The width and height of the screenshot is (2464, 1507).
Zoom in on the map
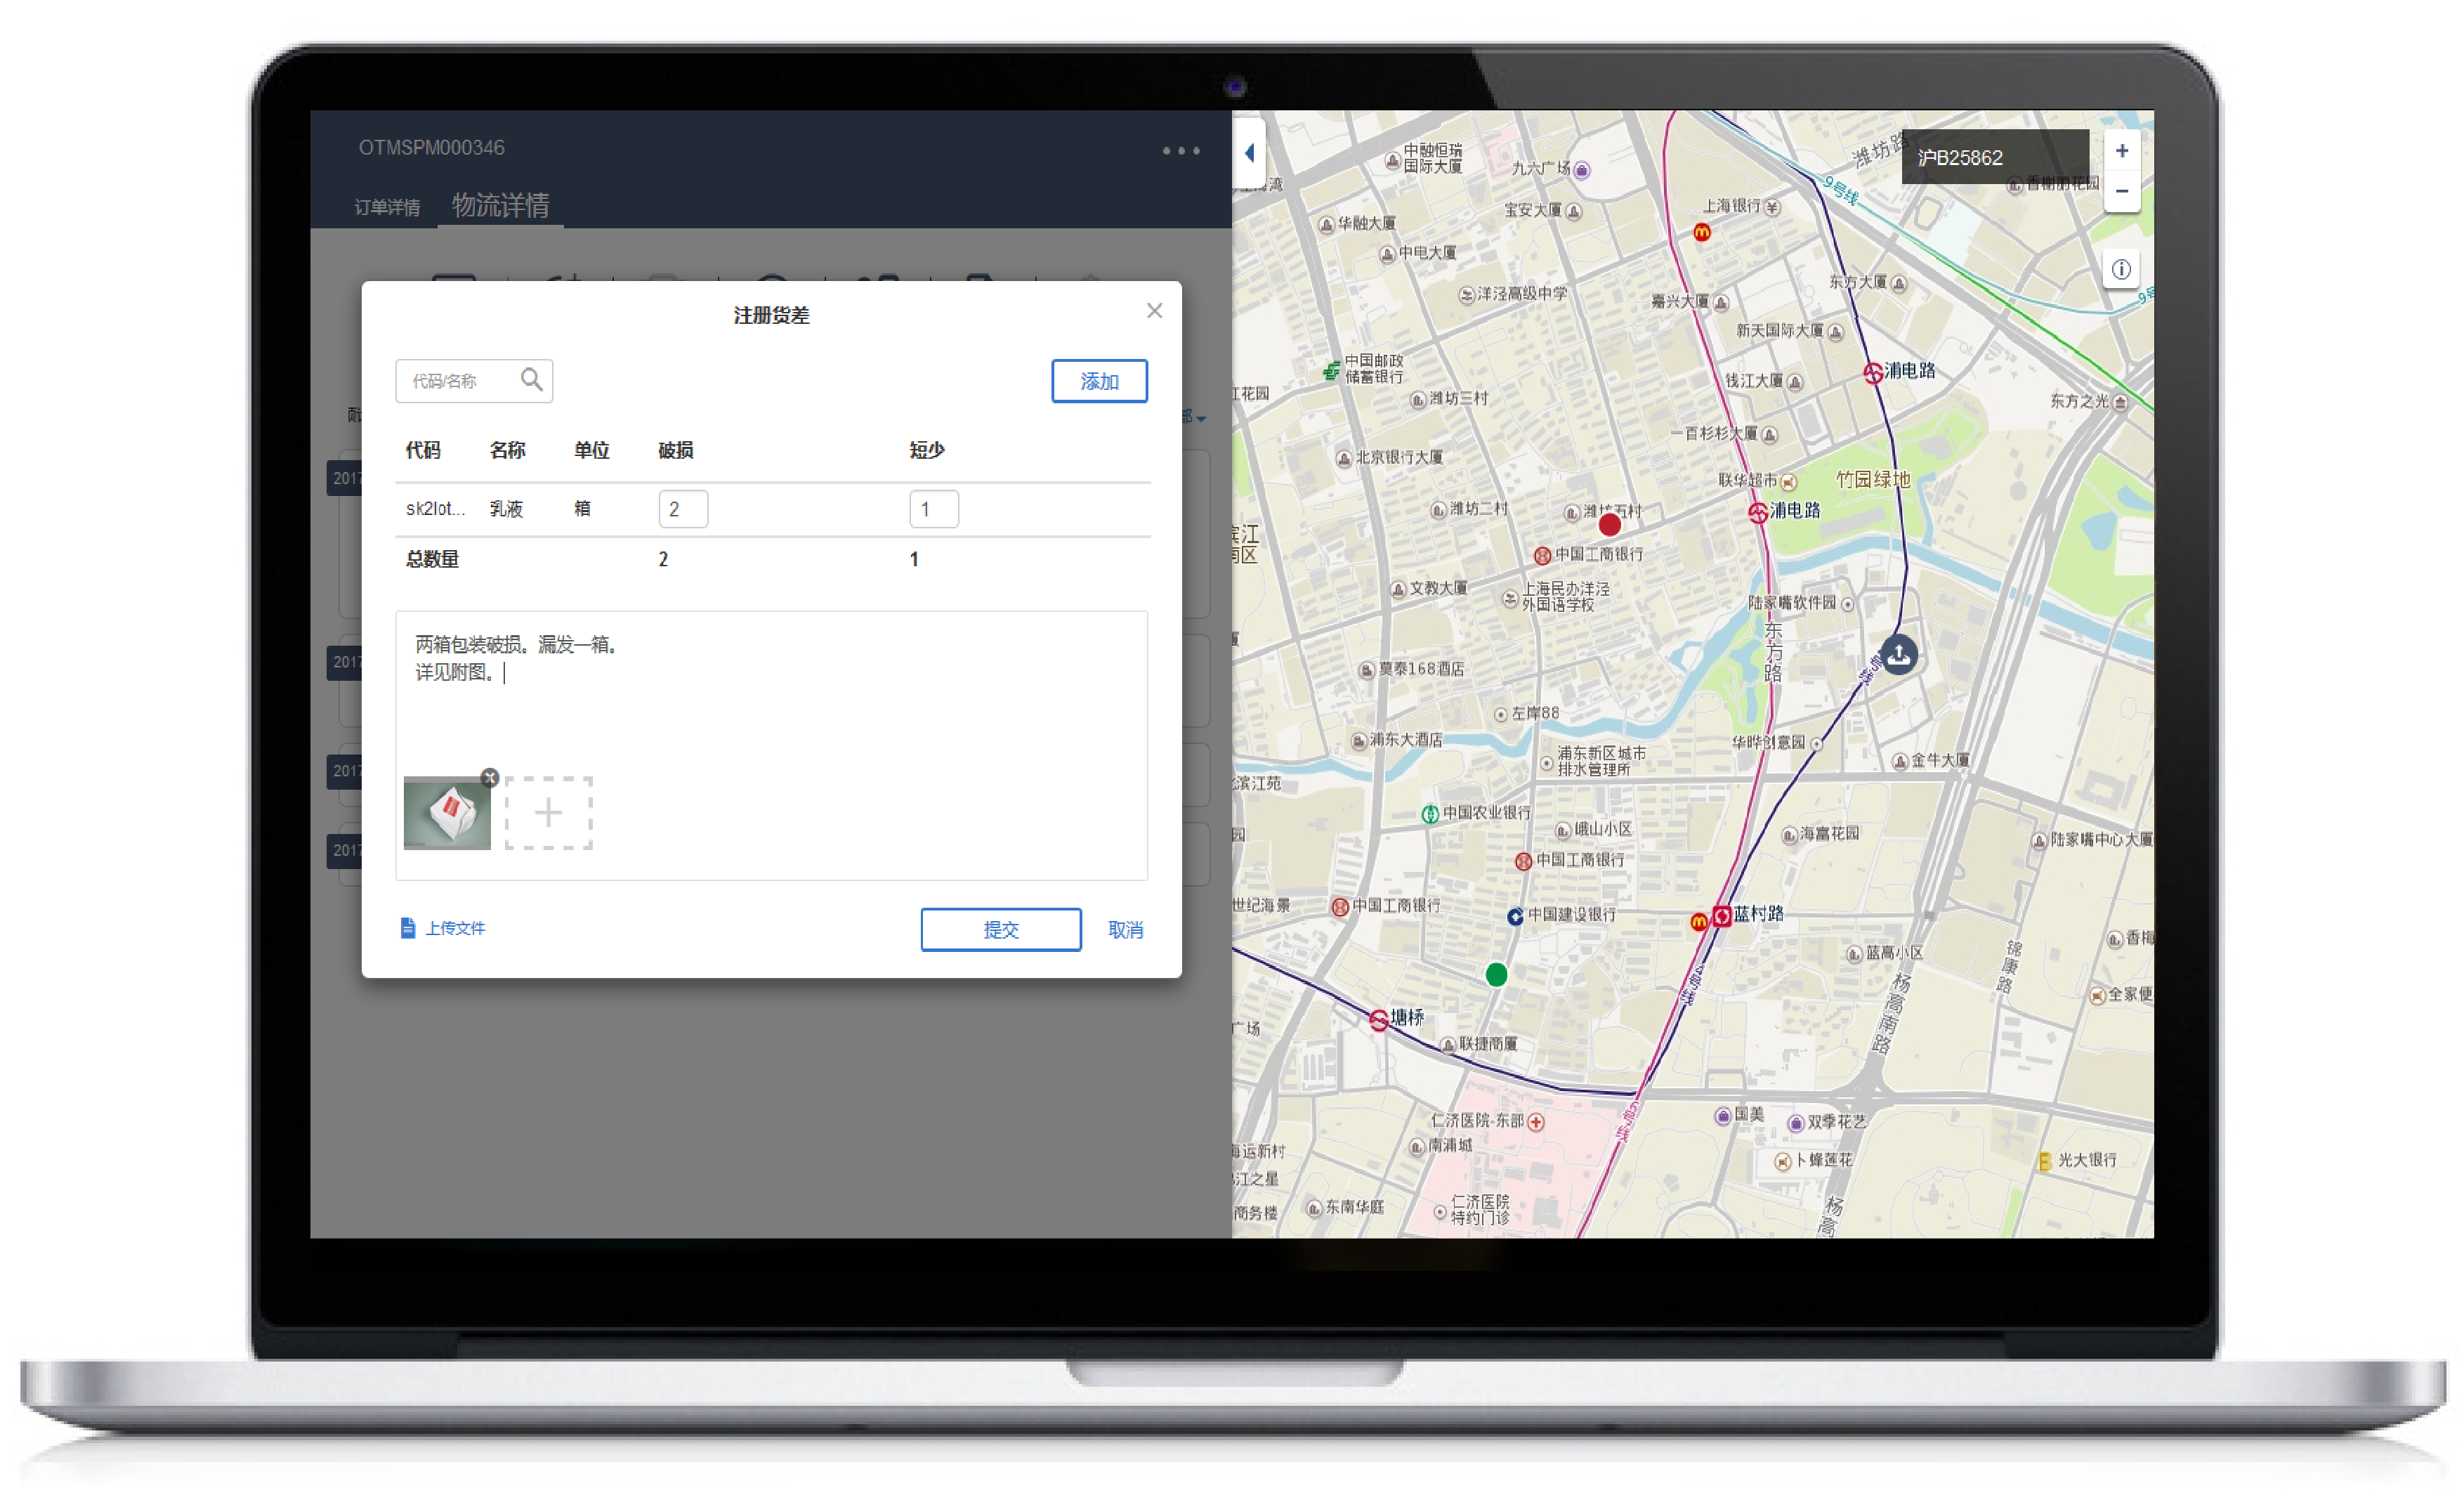click(x=2121, y=151)
